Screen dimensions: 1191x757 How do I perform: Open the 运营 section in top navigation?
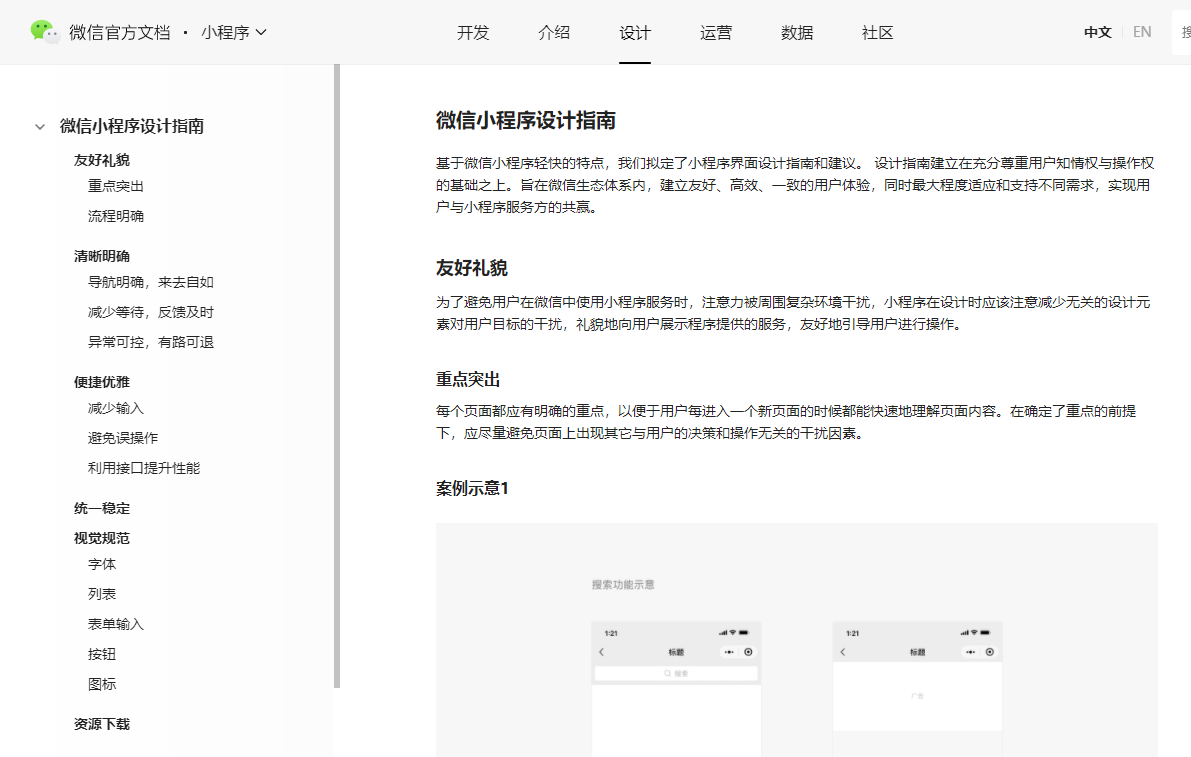(716, 32)
